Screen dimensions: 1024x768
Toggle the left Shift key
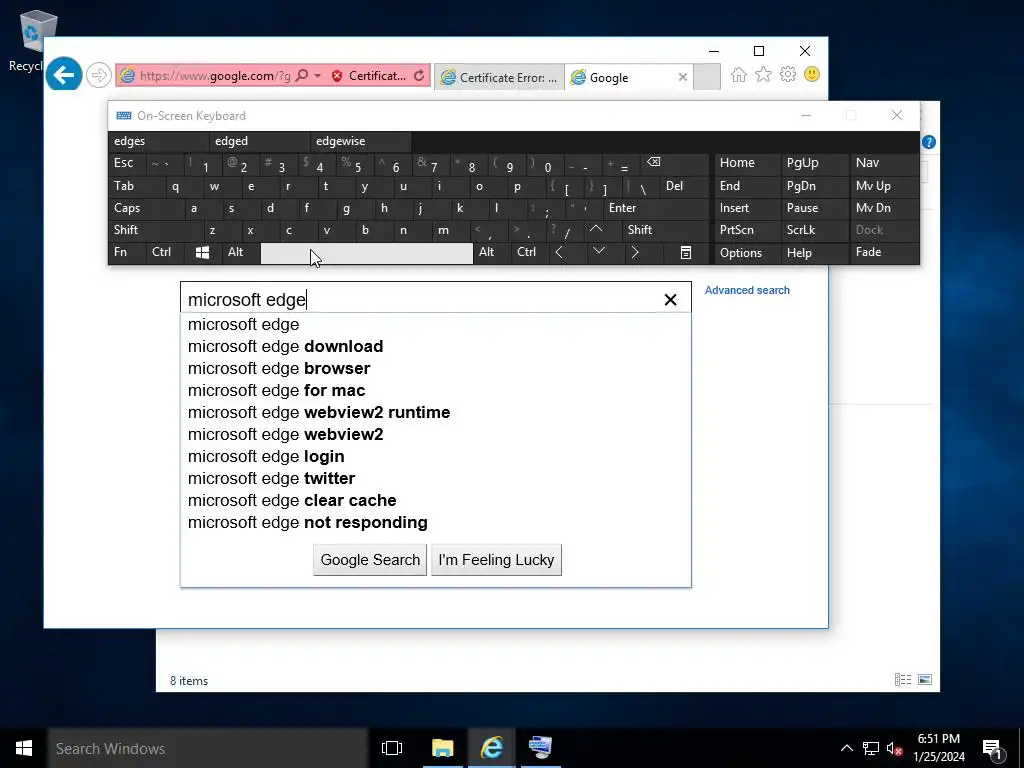click(x=152, y=230)
